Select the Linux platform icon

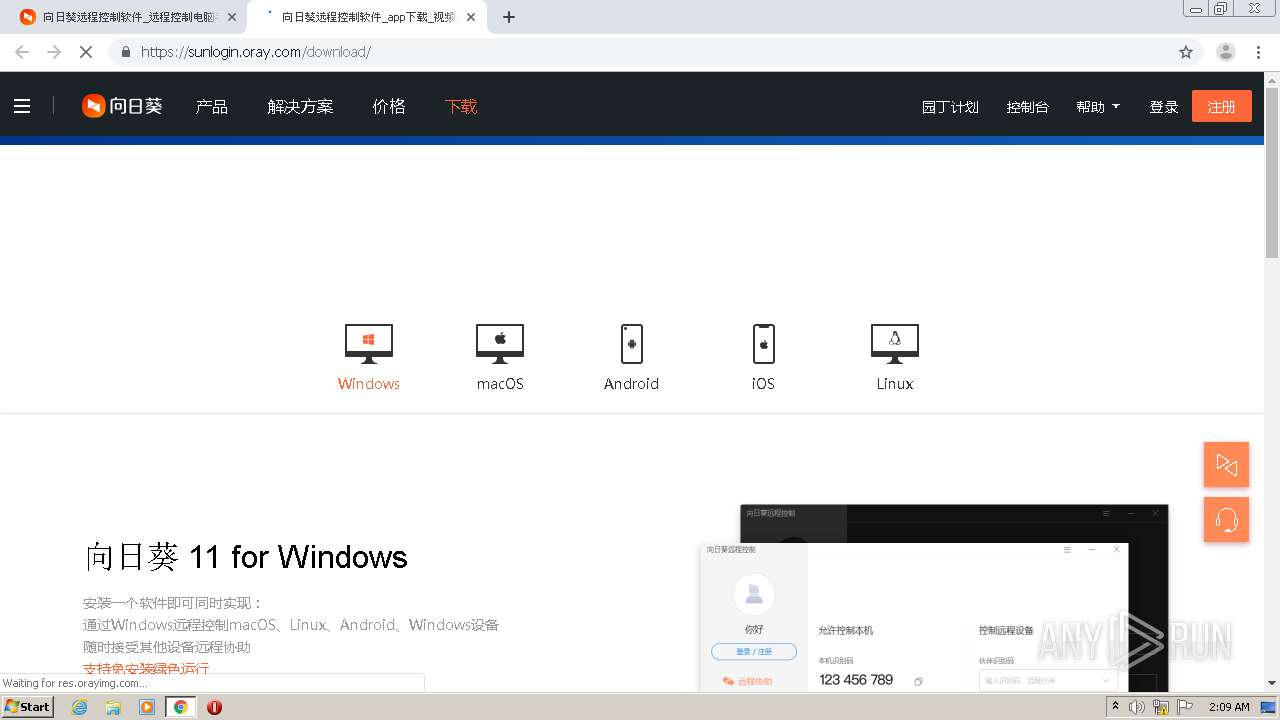pyautogui.click(x=895, y=344)
